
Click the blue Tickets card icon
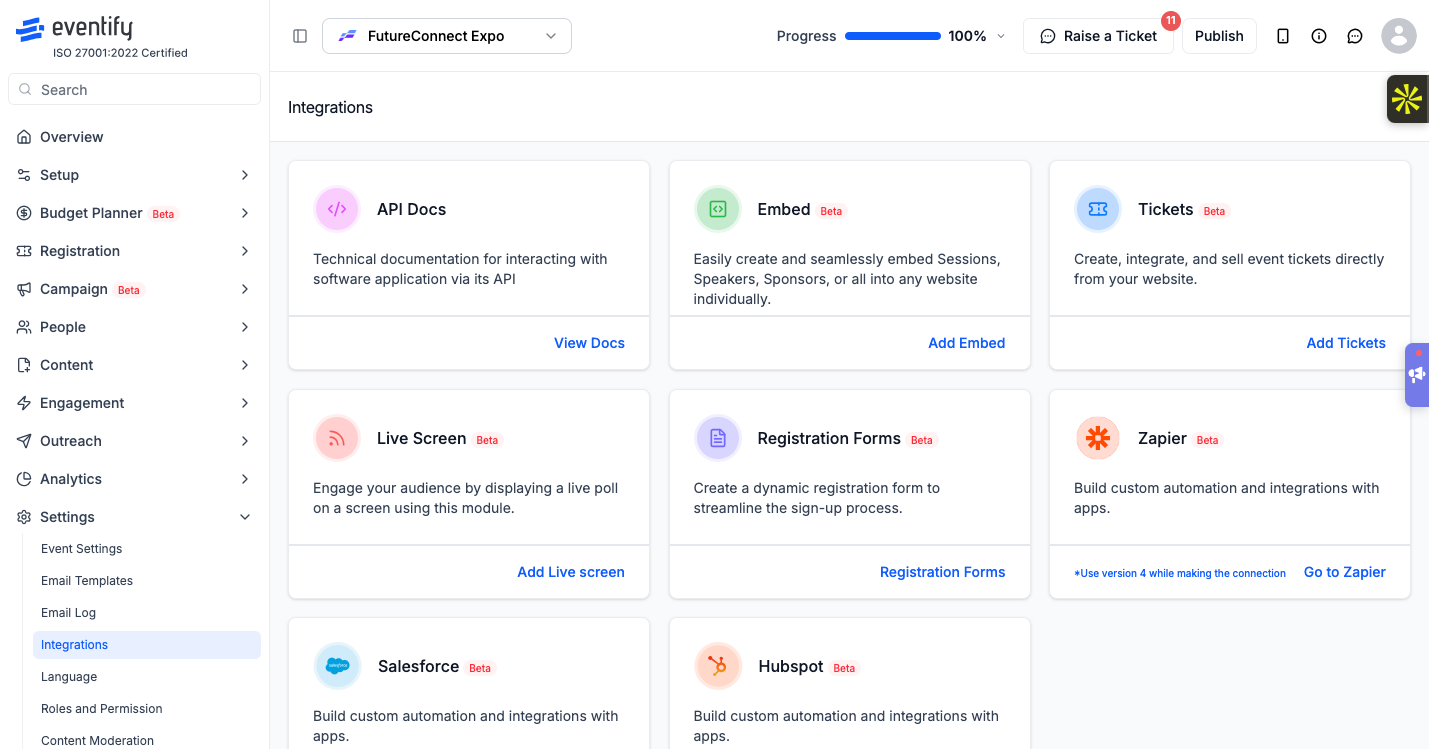pyautogui.click(x=1098, y=209)
